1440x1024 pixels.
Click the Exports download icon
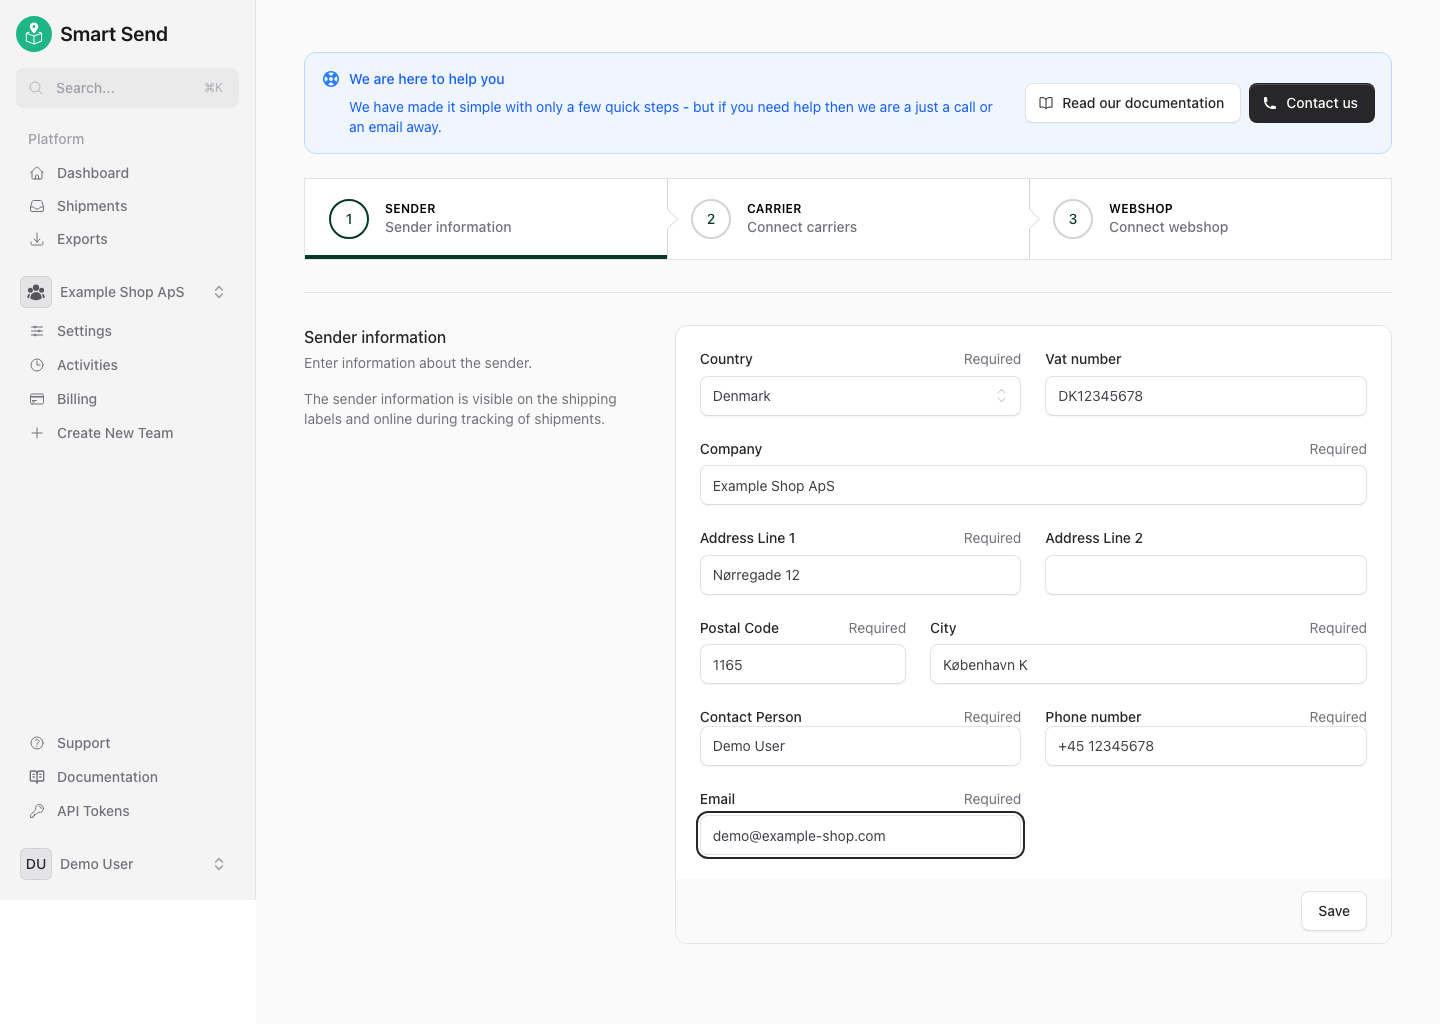(37, 239)
